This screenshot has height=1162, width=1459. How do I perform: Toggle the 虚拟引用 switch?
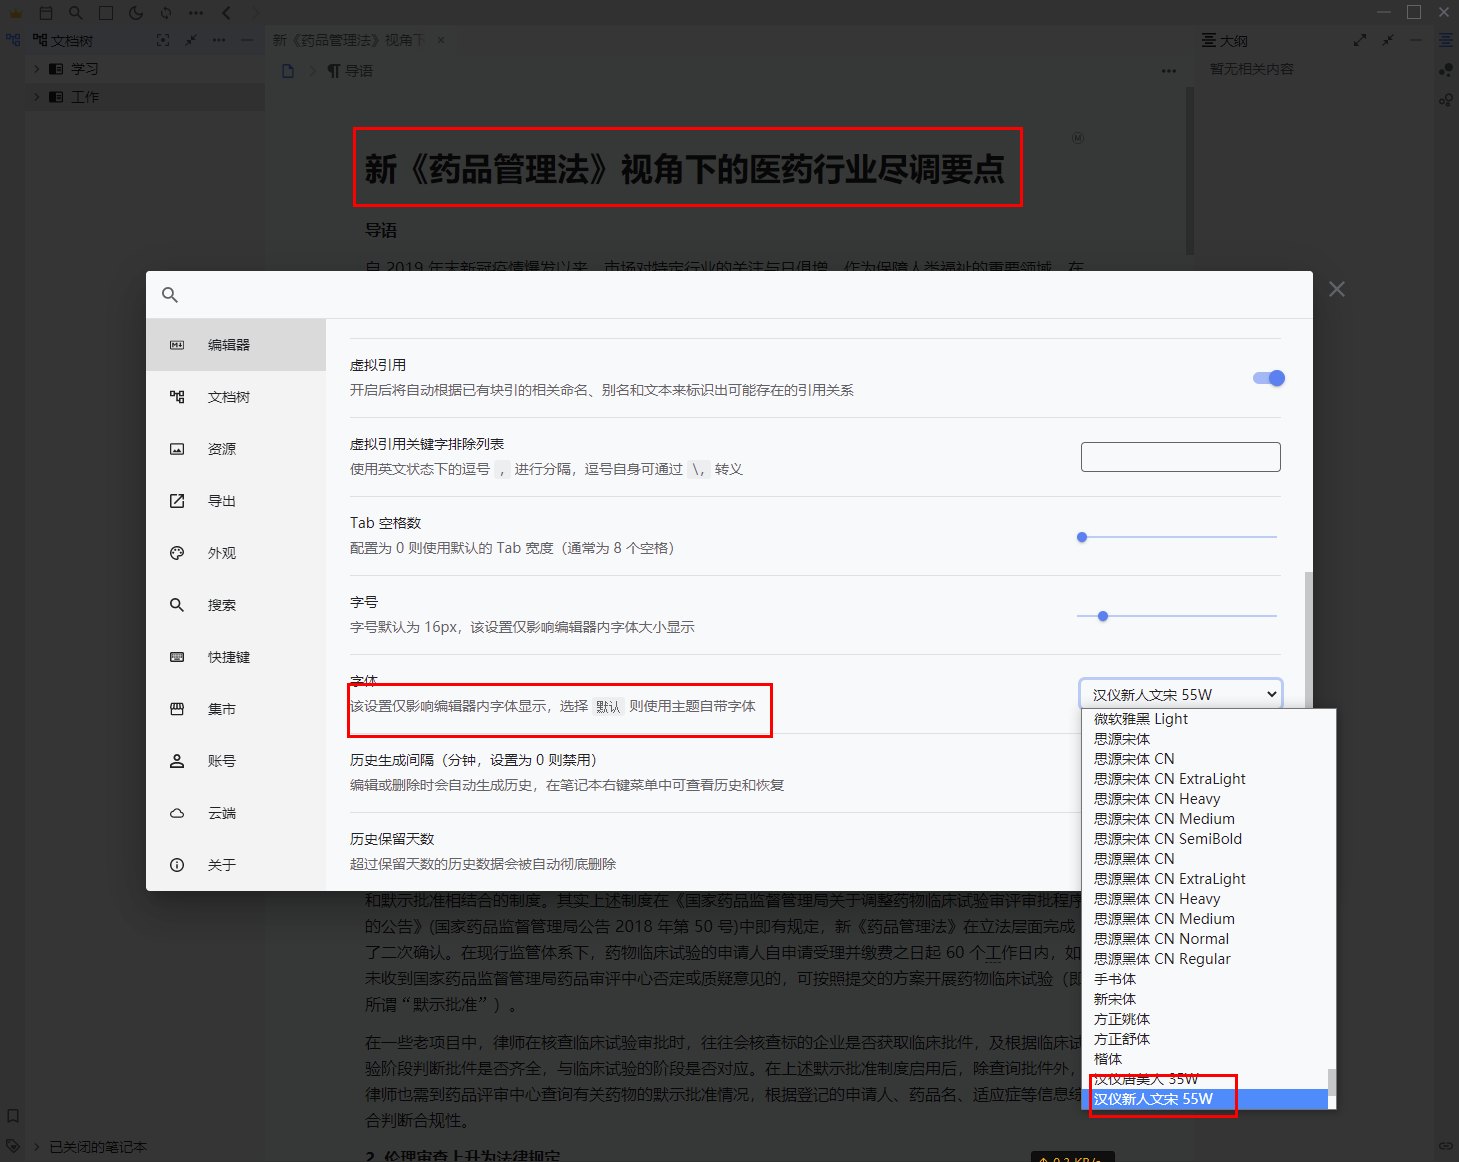tap(1269, 378)
